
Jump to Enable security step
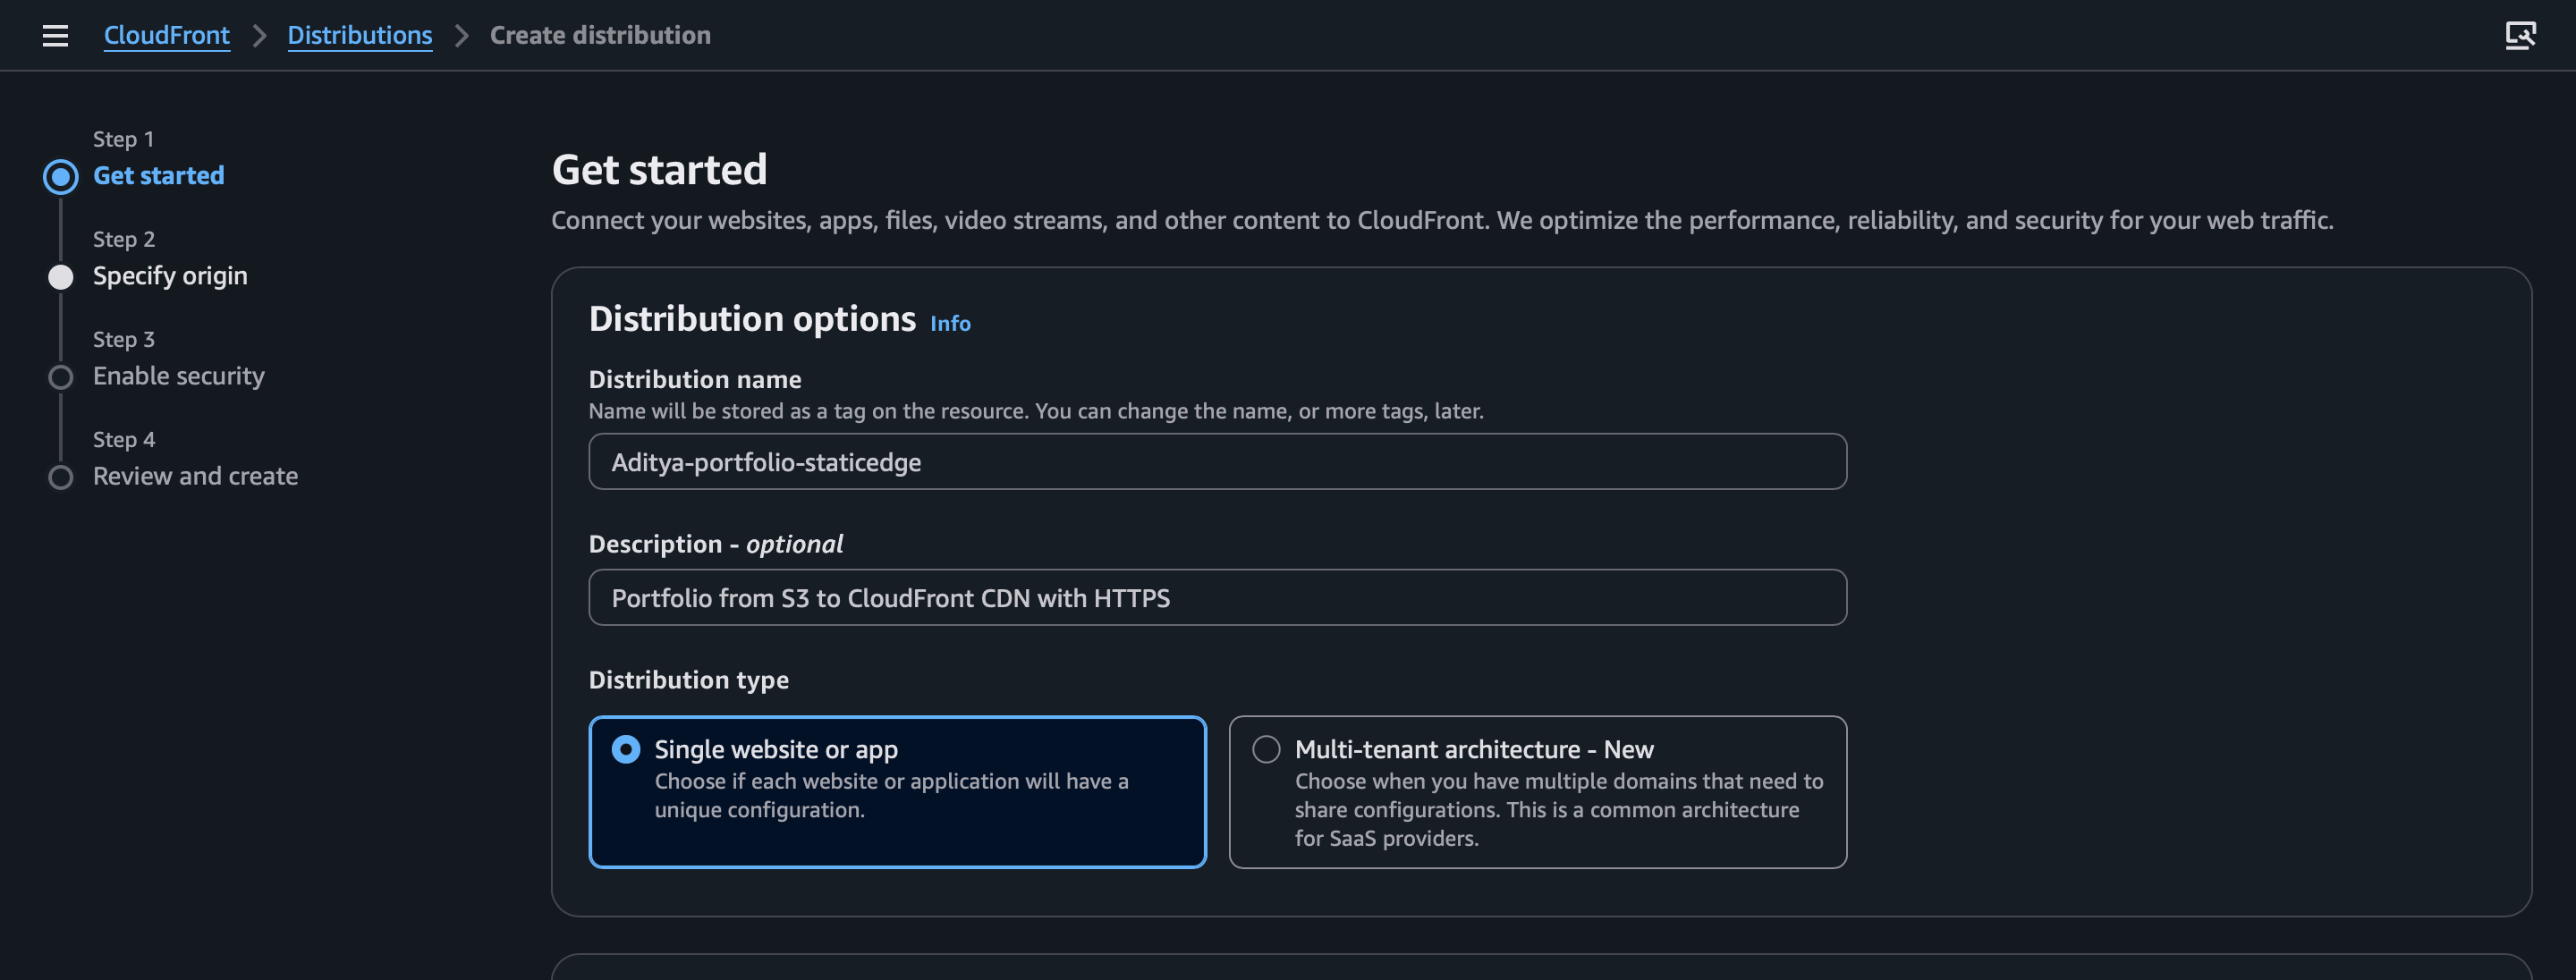pyautogui.click(x=179, y=376)
